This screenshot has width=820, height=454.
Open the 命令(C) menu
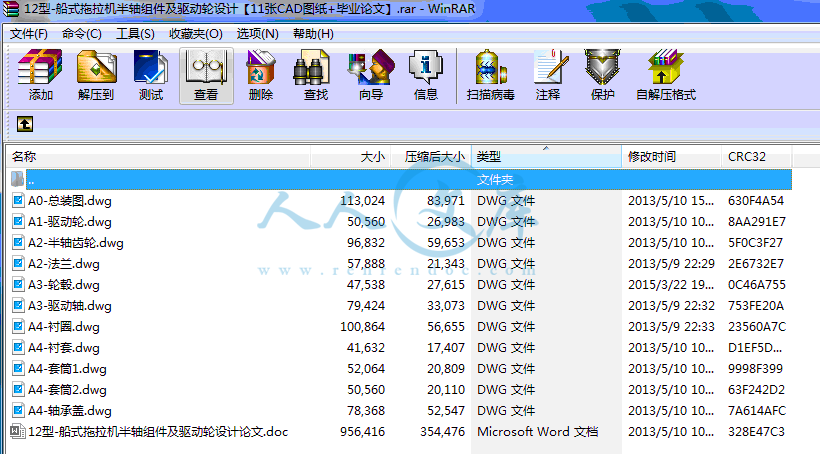coord(82,33)
